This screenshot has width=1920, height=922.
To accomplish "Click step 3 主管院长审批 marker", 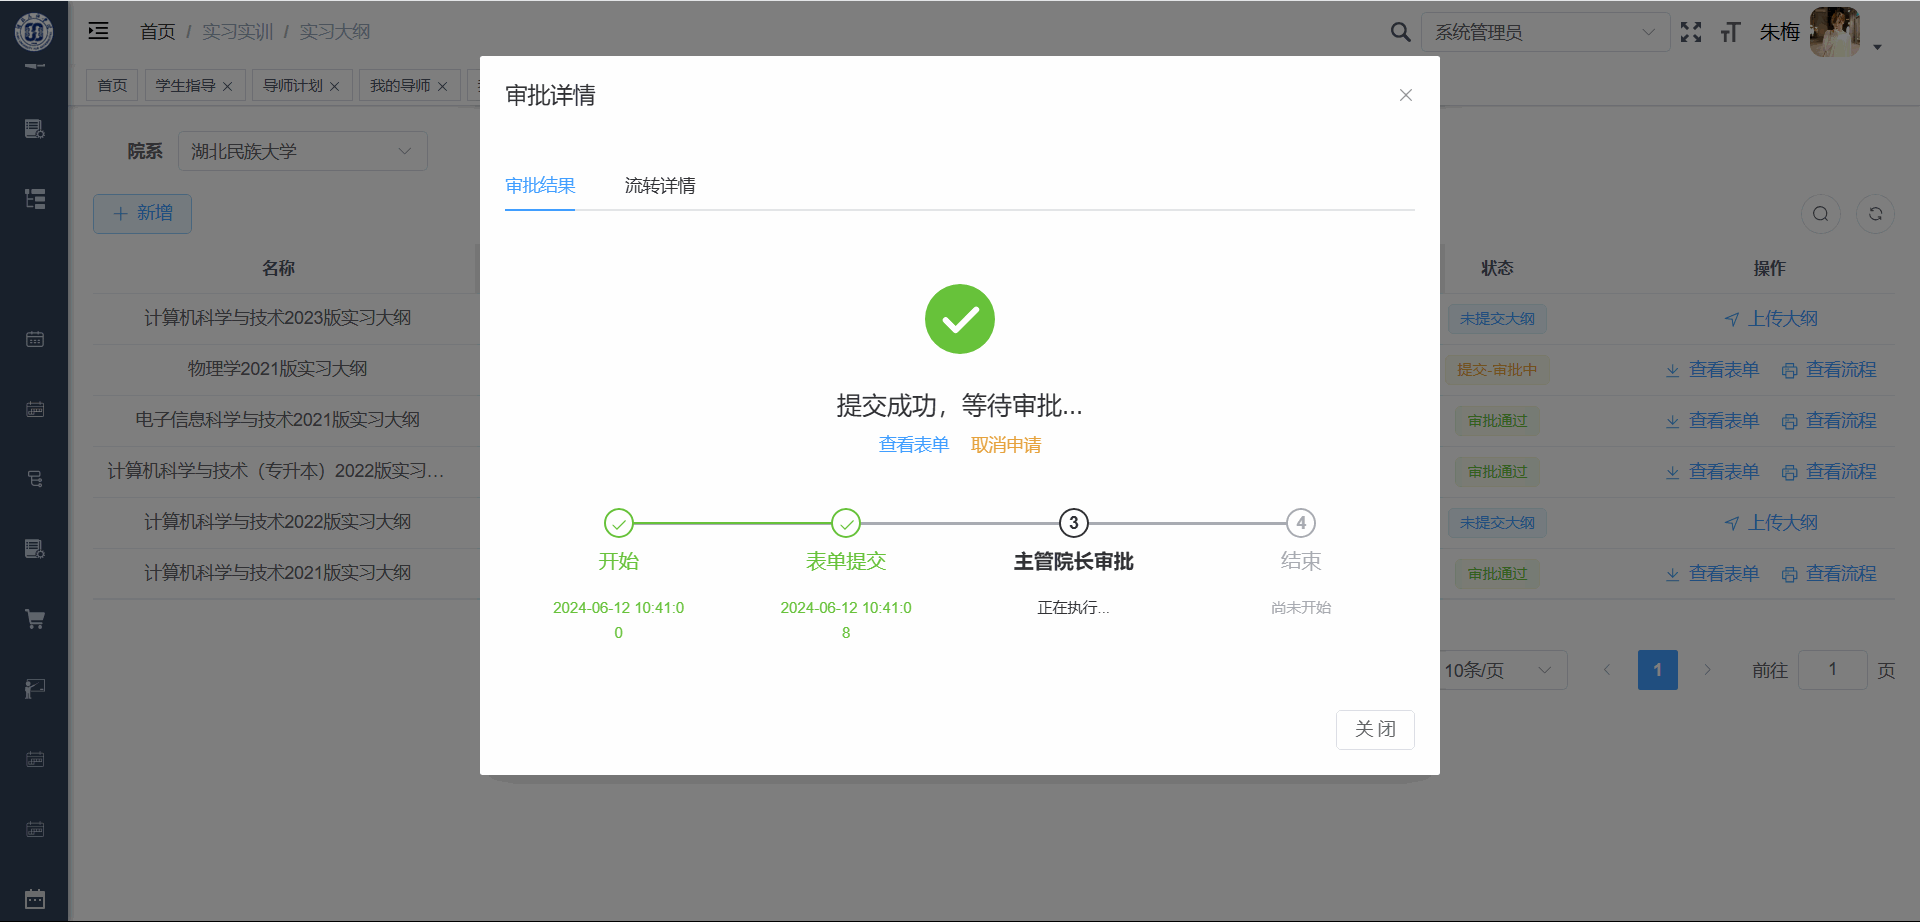I will click(x=1073, y=523).
